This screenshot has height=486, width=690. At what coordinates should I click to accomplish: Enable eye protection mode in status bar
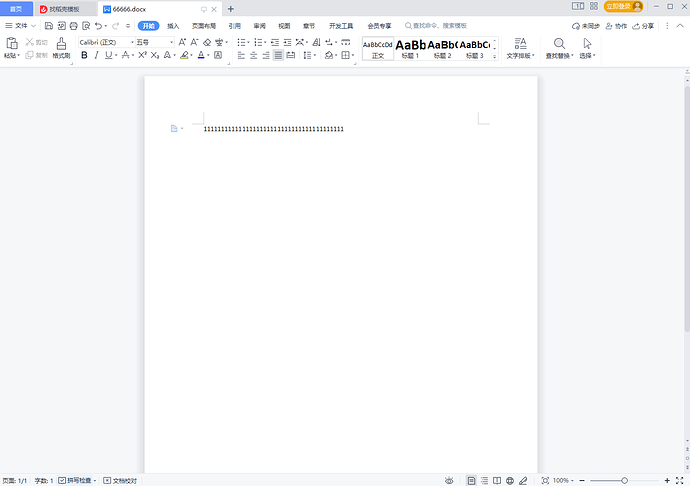tap(449, 480)
